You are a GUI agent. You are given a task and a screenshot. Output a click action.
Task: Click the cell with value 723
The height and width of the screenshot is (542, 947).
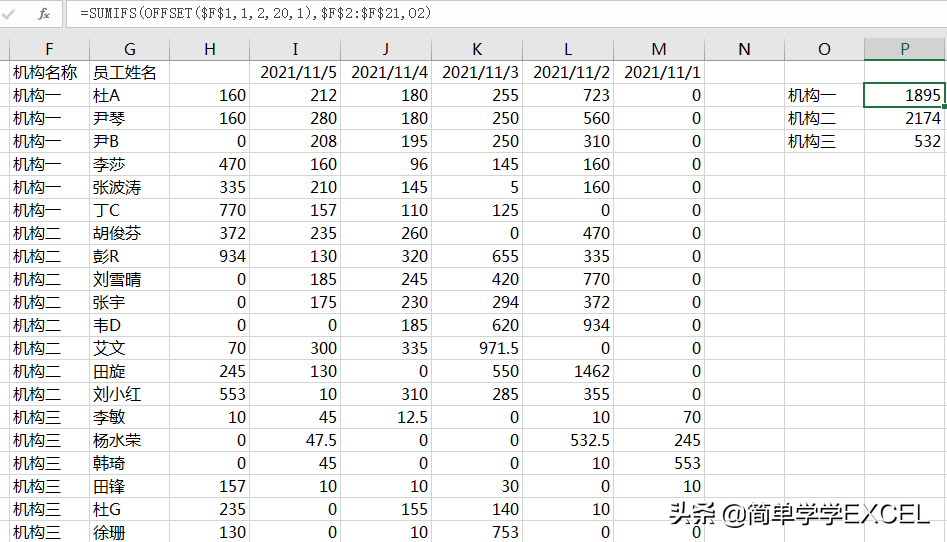tap(568, 95)
